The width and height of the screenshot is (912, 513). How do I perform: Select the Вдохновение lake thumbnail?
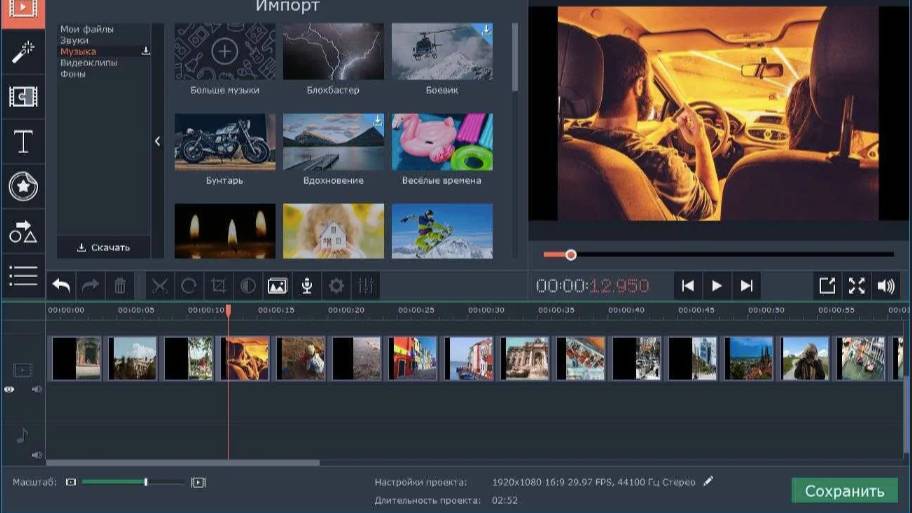333,142
